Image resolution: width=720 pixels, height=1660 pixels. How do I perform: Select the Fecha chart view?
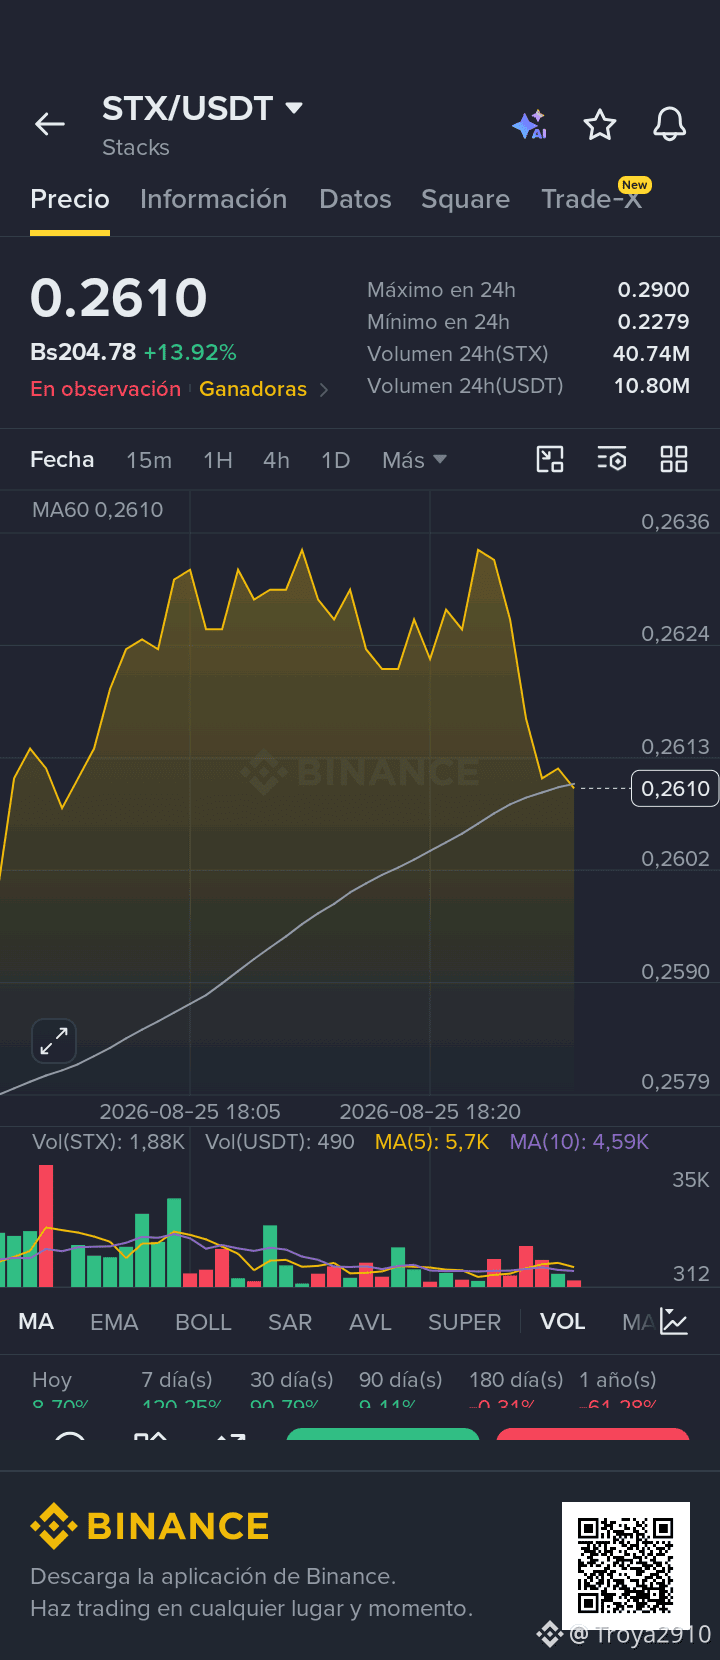click(62, 460)
